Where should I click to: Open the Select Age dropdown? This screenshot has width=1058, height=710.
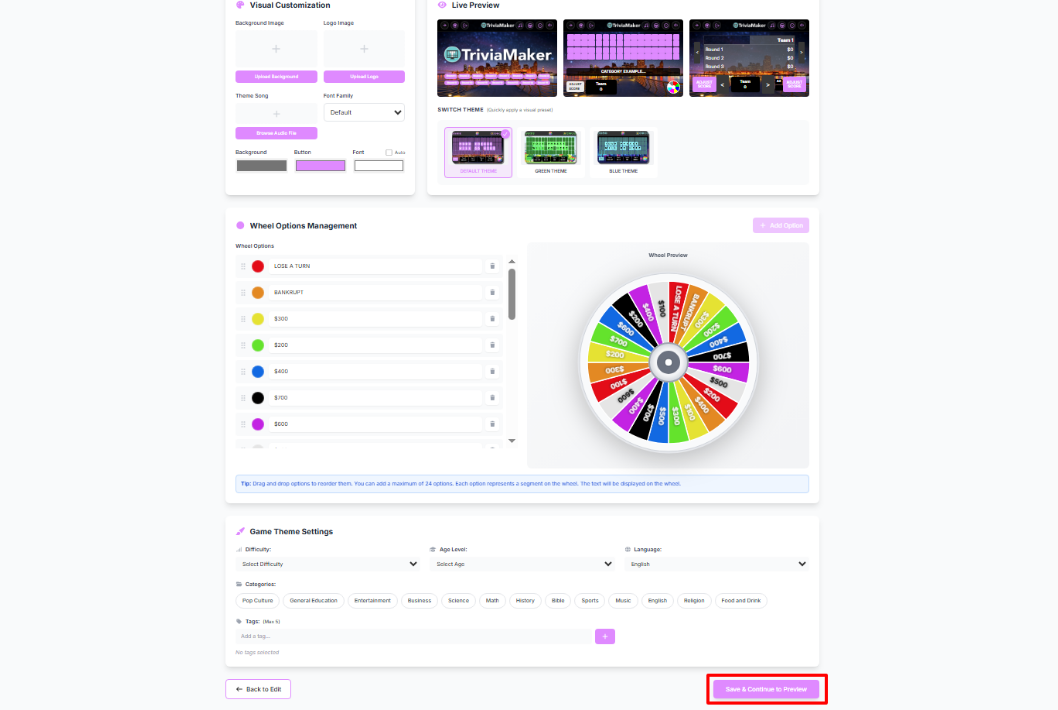(522, 564)
